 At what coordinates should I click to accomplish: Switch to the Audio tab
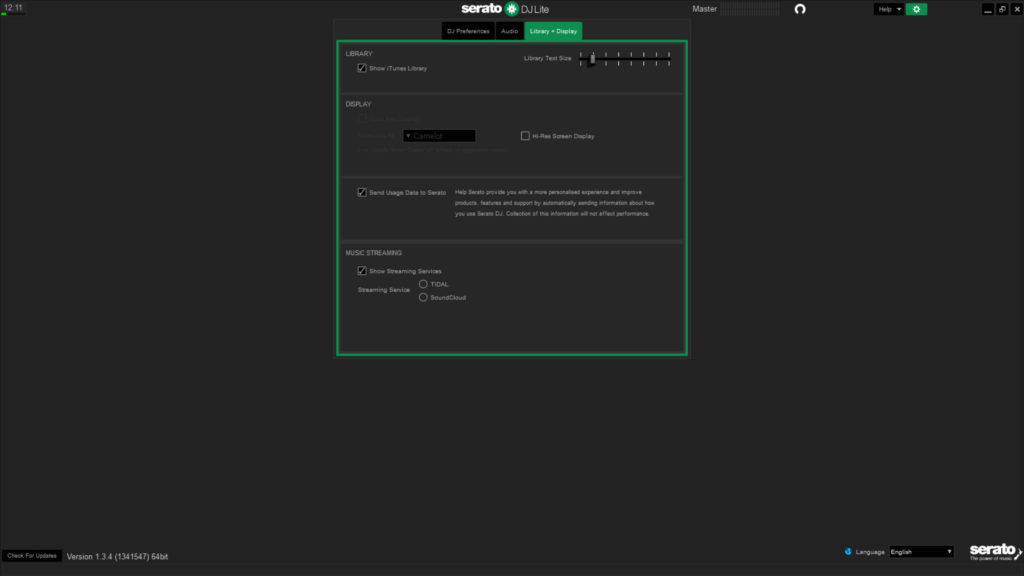(509, 31)
